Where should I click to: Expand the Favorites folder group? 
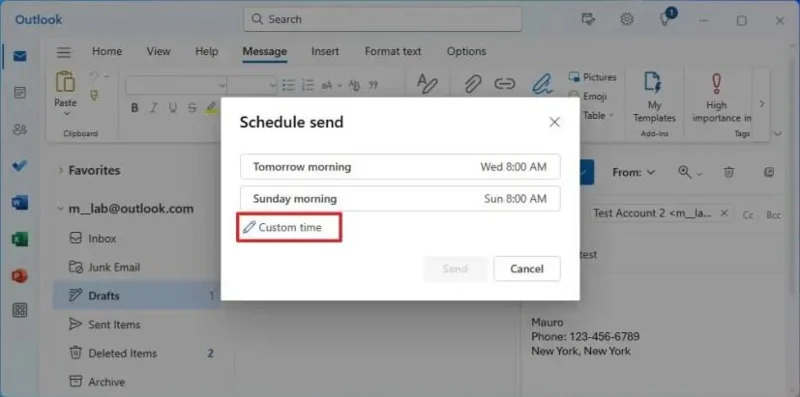point(61,170)
